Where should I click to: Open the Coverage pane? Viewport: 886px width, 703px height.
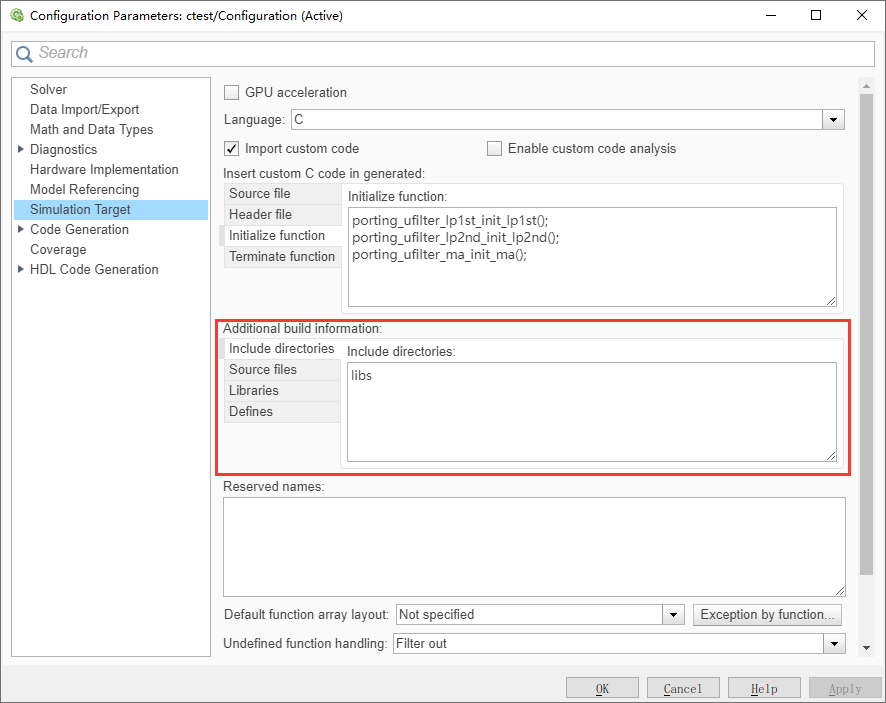tap(58, 249)
